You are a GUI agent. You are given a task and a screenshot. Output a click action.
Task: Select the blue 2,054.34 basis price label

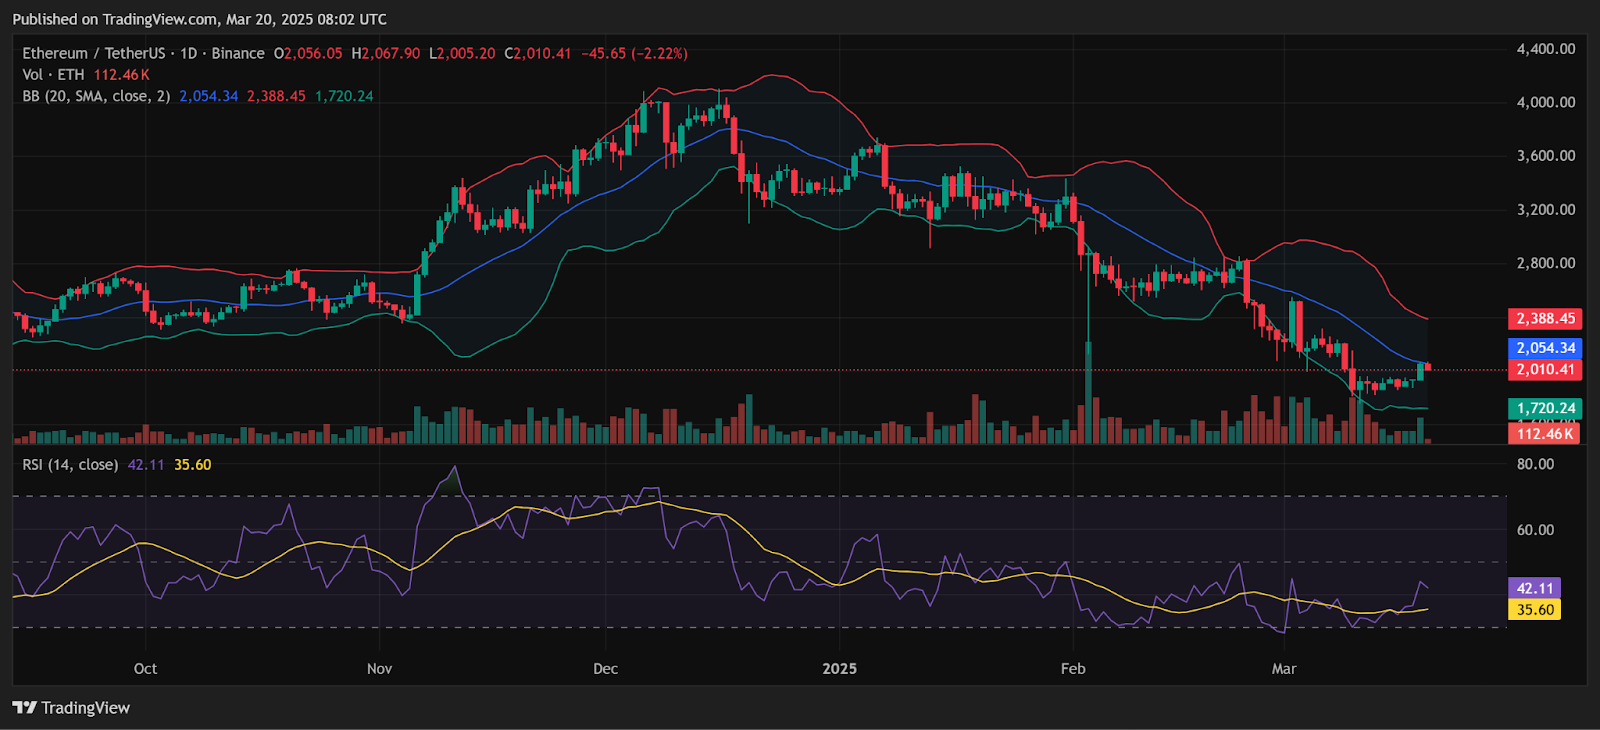coord(1545,348)
